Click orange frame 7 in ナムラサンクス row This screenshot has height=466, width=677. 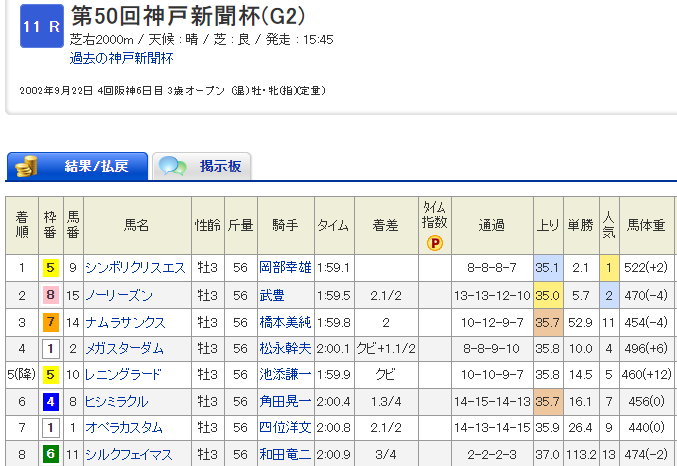pyautogui.click(x=51, y=322)
